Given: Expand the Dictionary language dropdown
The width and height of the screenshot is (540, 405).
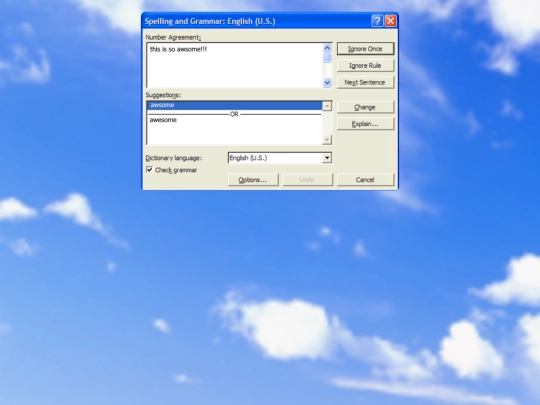Looking at the screenshot, I should click(x=327, y=158).
